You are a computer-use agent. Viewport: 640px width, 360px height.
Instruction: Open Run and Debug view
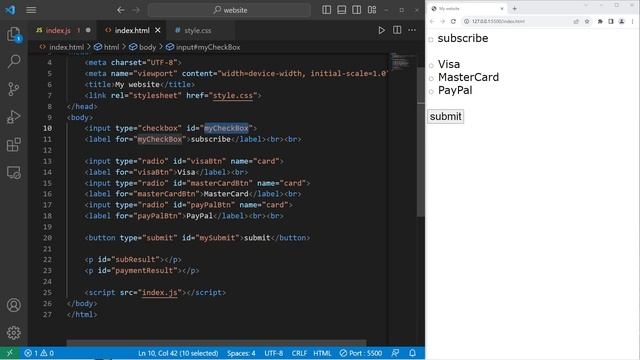pos(13,117)
